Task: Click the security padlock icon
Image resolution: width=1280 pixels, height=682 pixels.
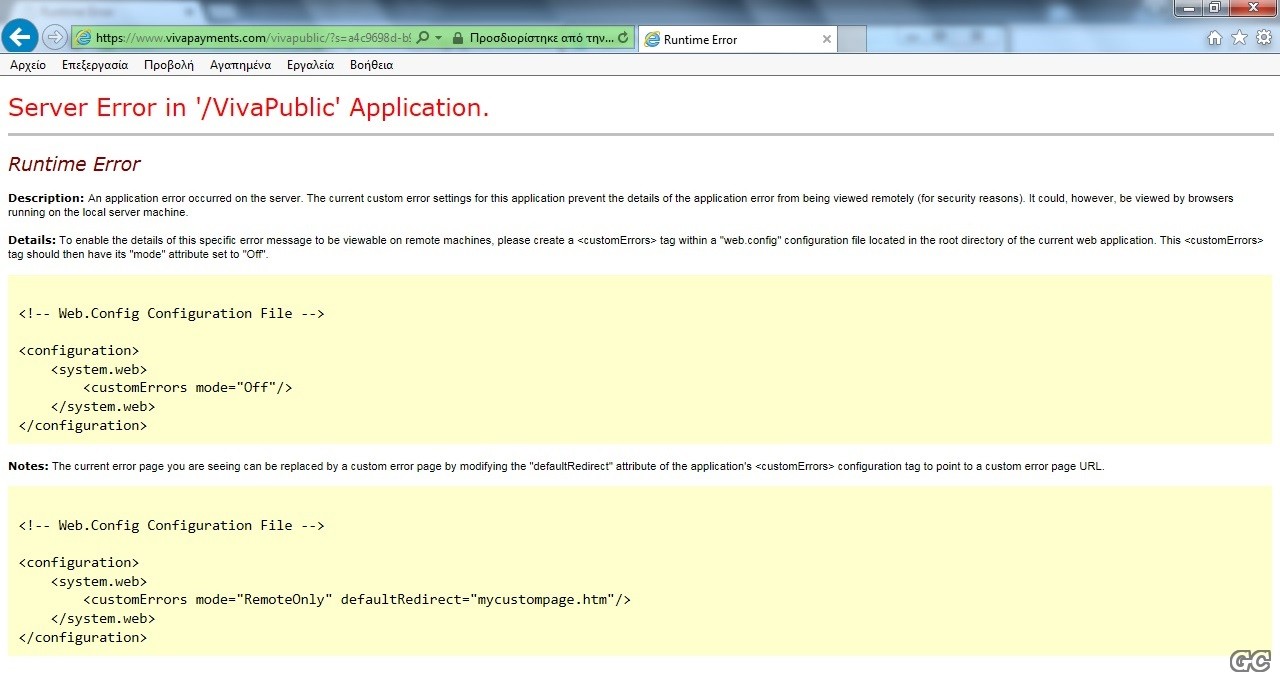Action: 457,38
